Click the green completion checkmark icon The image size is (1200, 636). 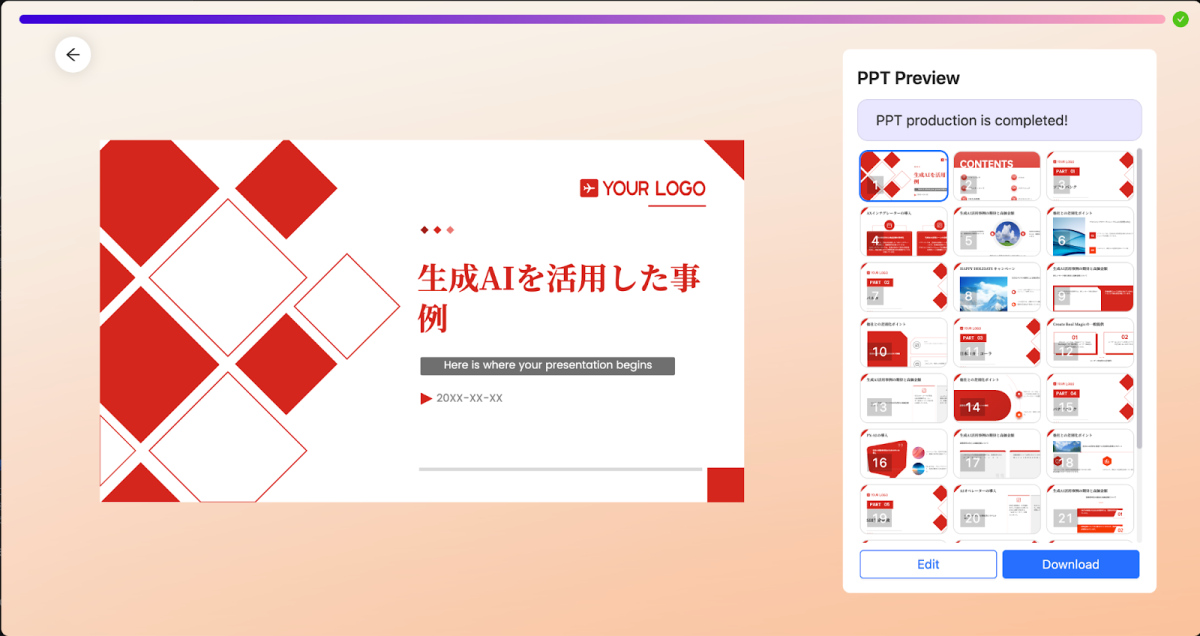(1180, 19)
